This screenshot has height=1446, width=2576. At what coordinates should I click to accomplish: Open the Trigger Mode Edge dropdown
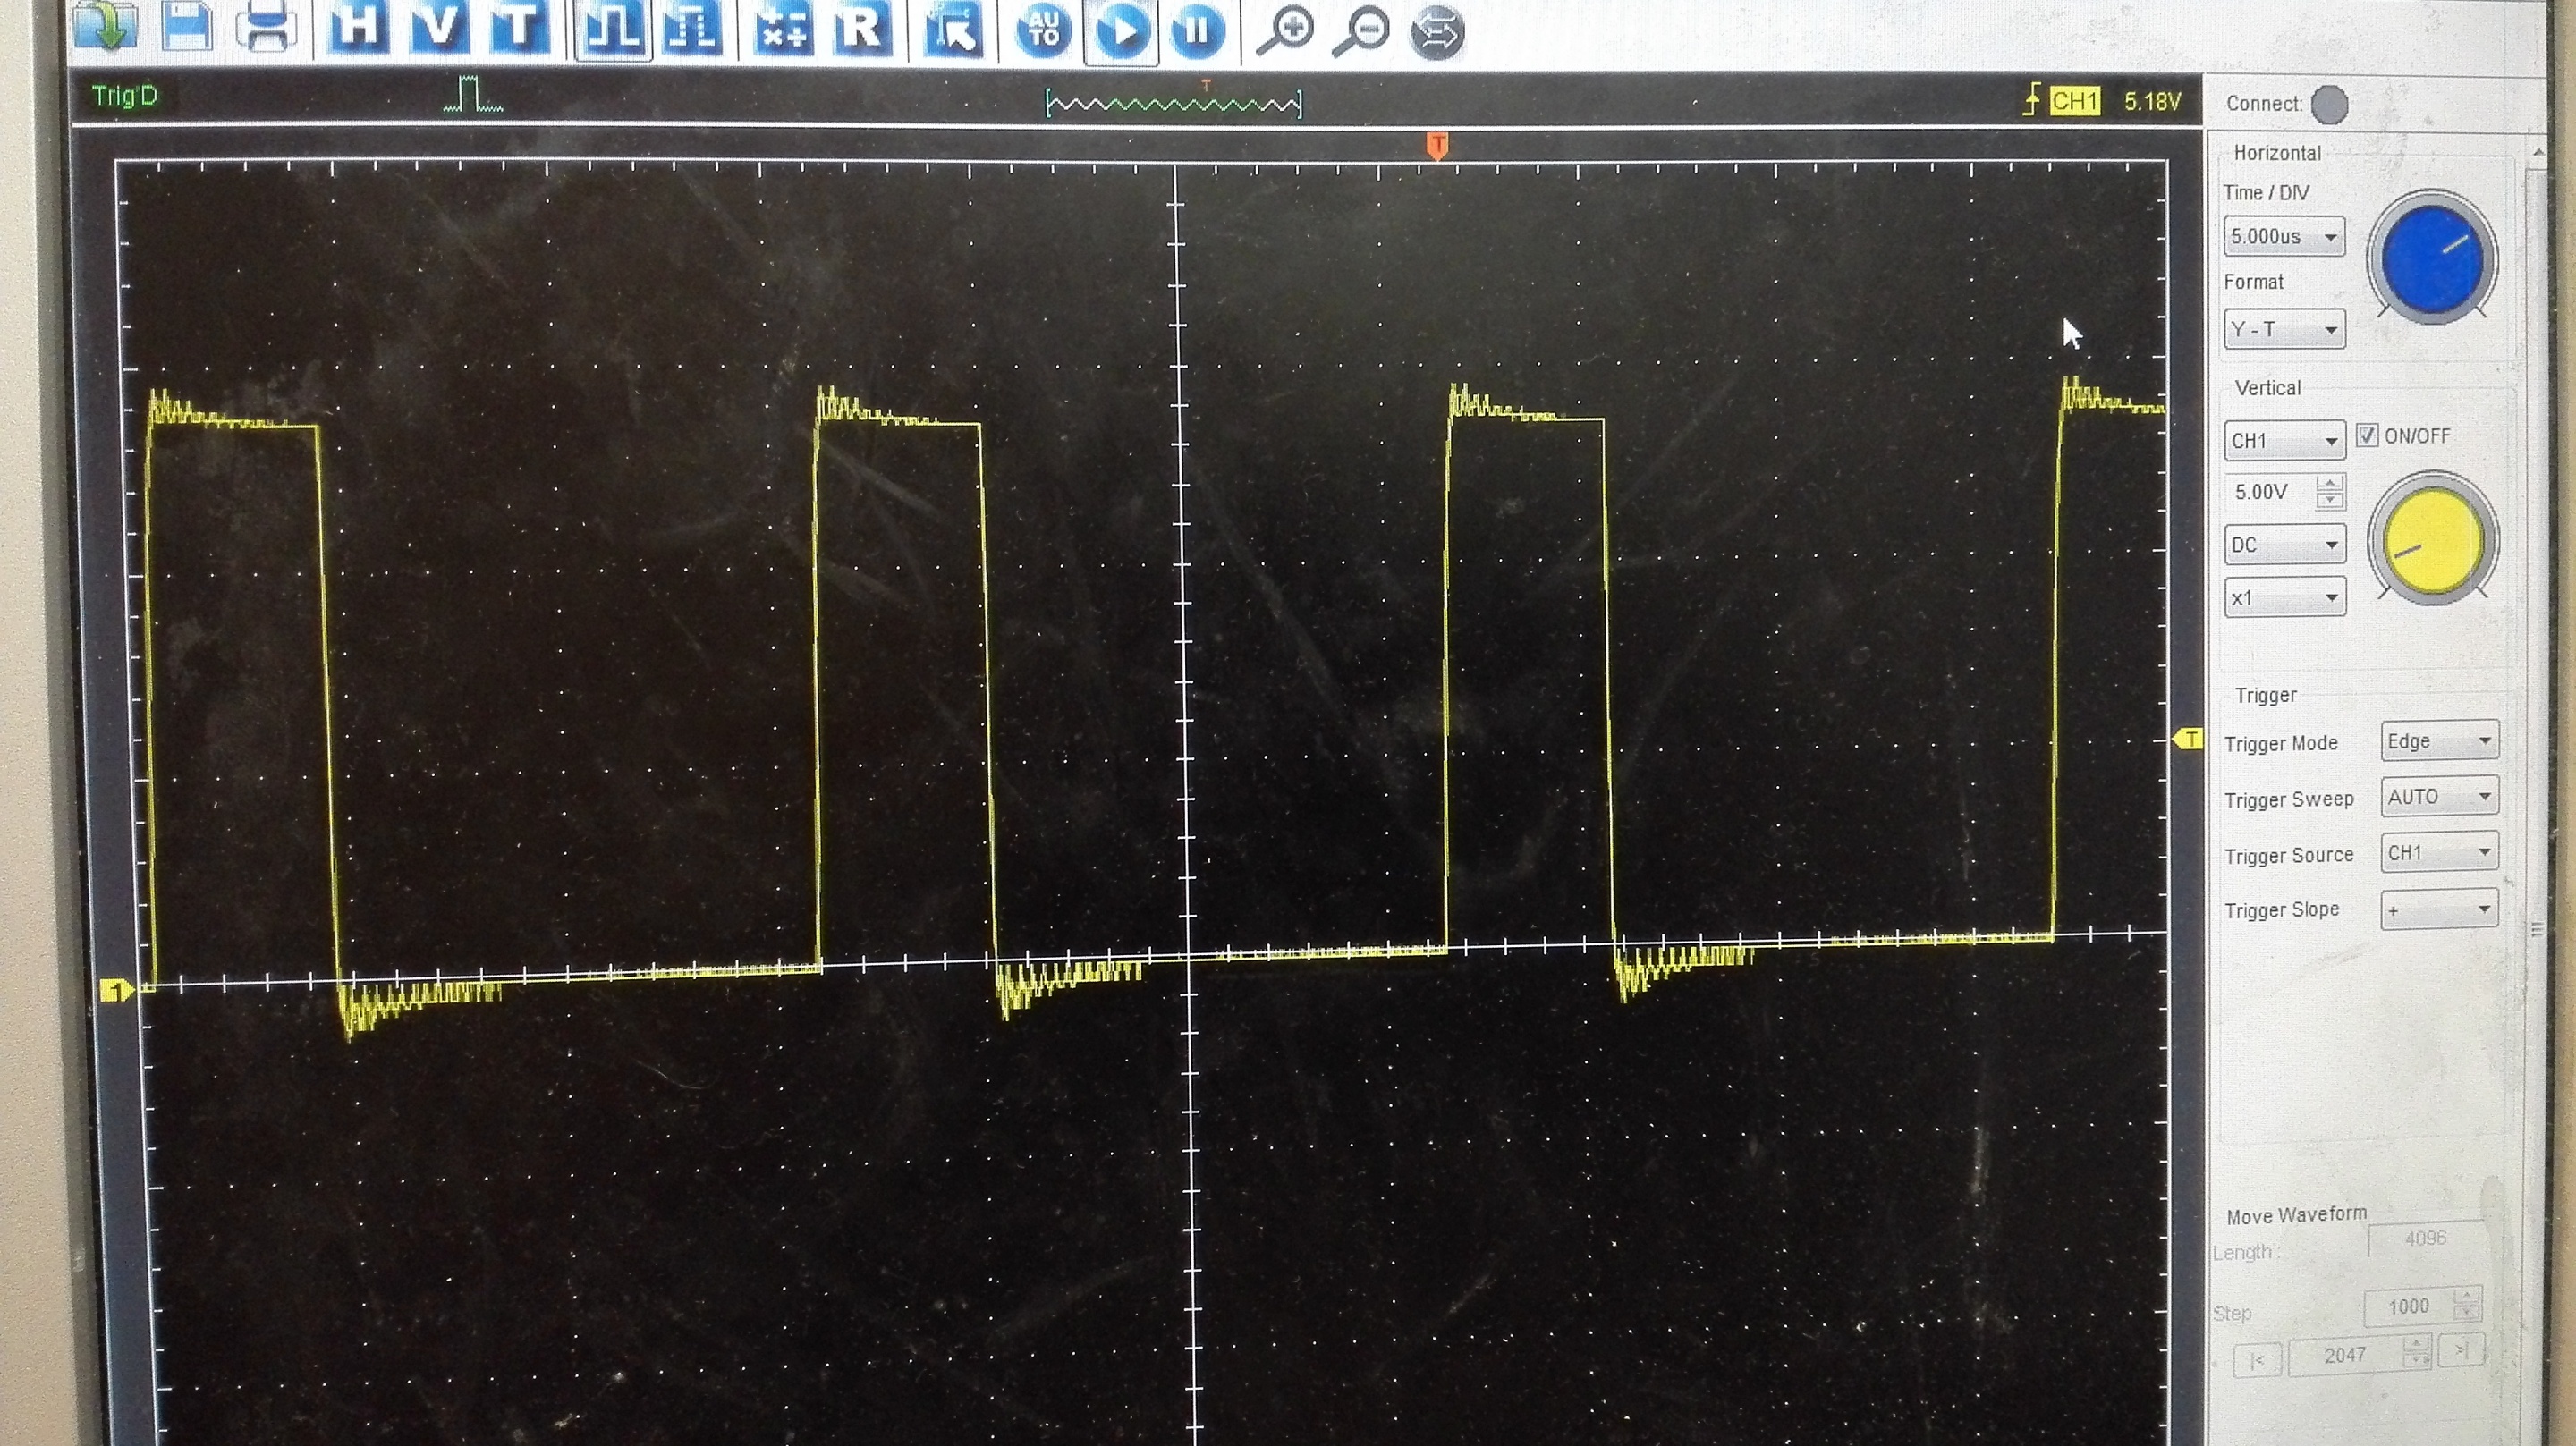click(x=2439, y=741)
